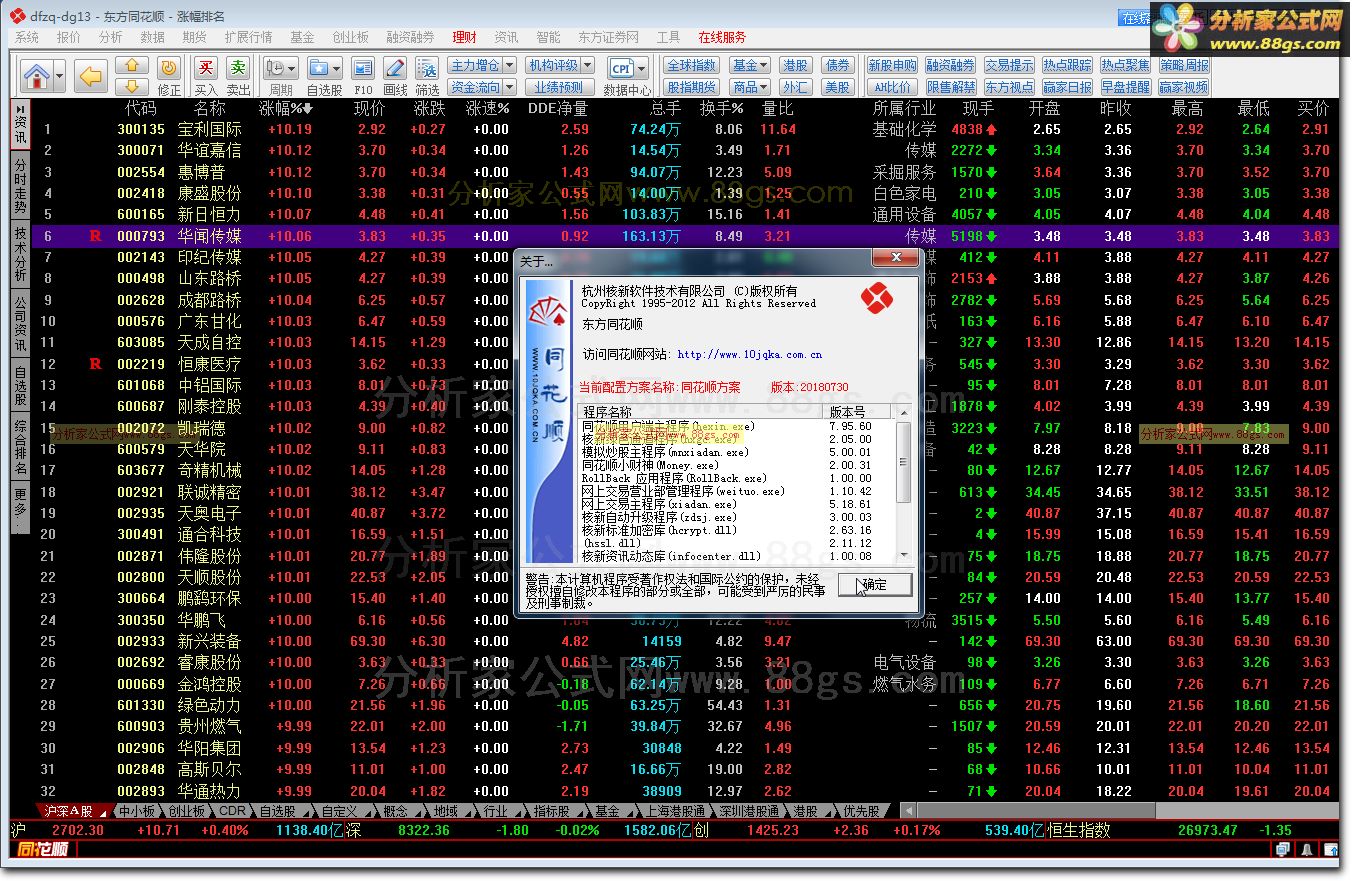Open the home page icon in the toolbar
This screenshot has height=881, width=1352.
pyautogui.click(x=37, y=75)
